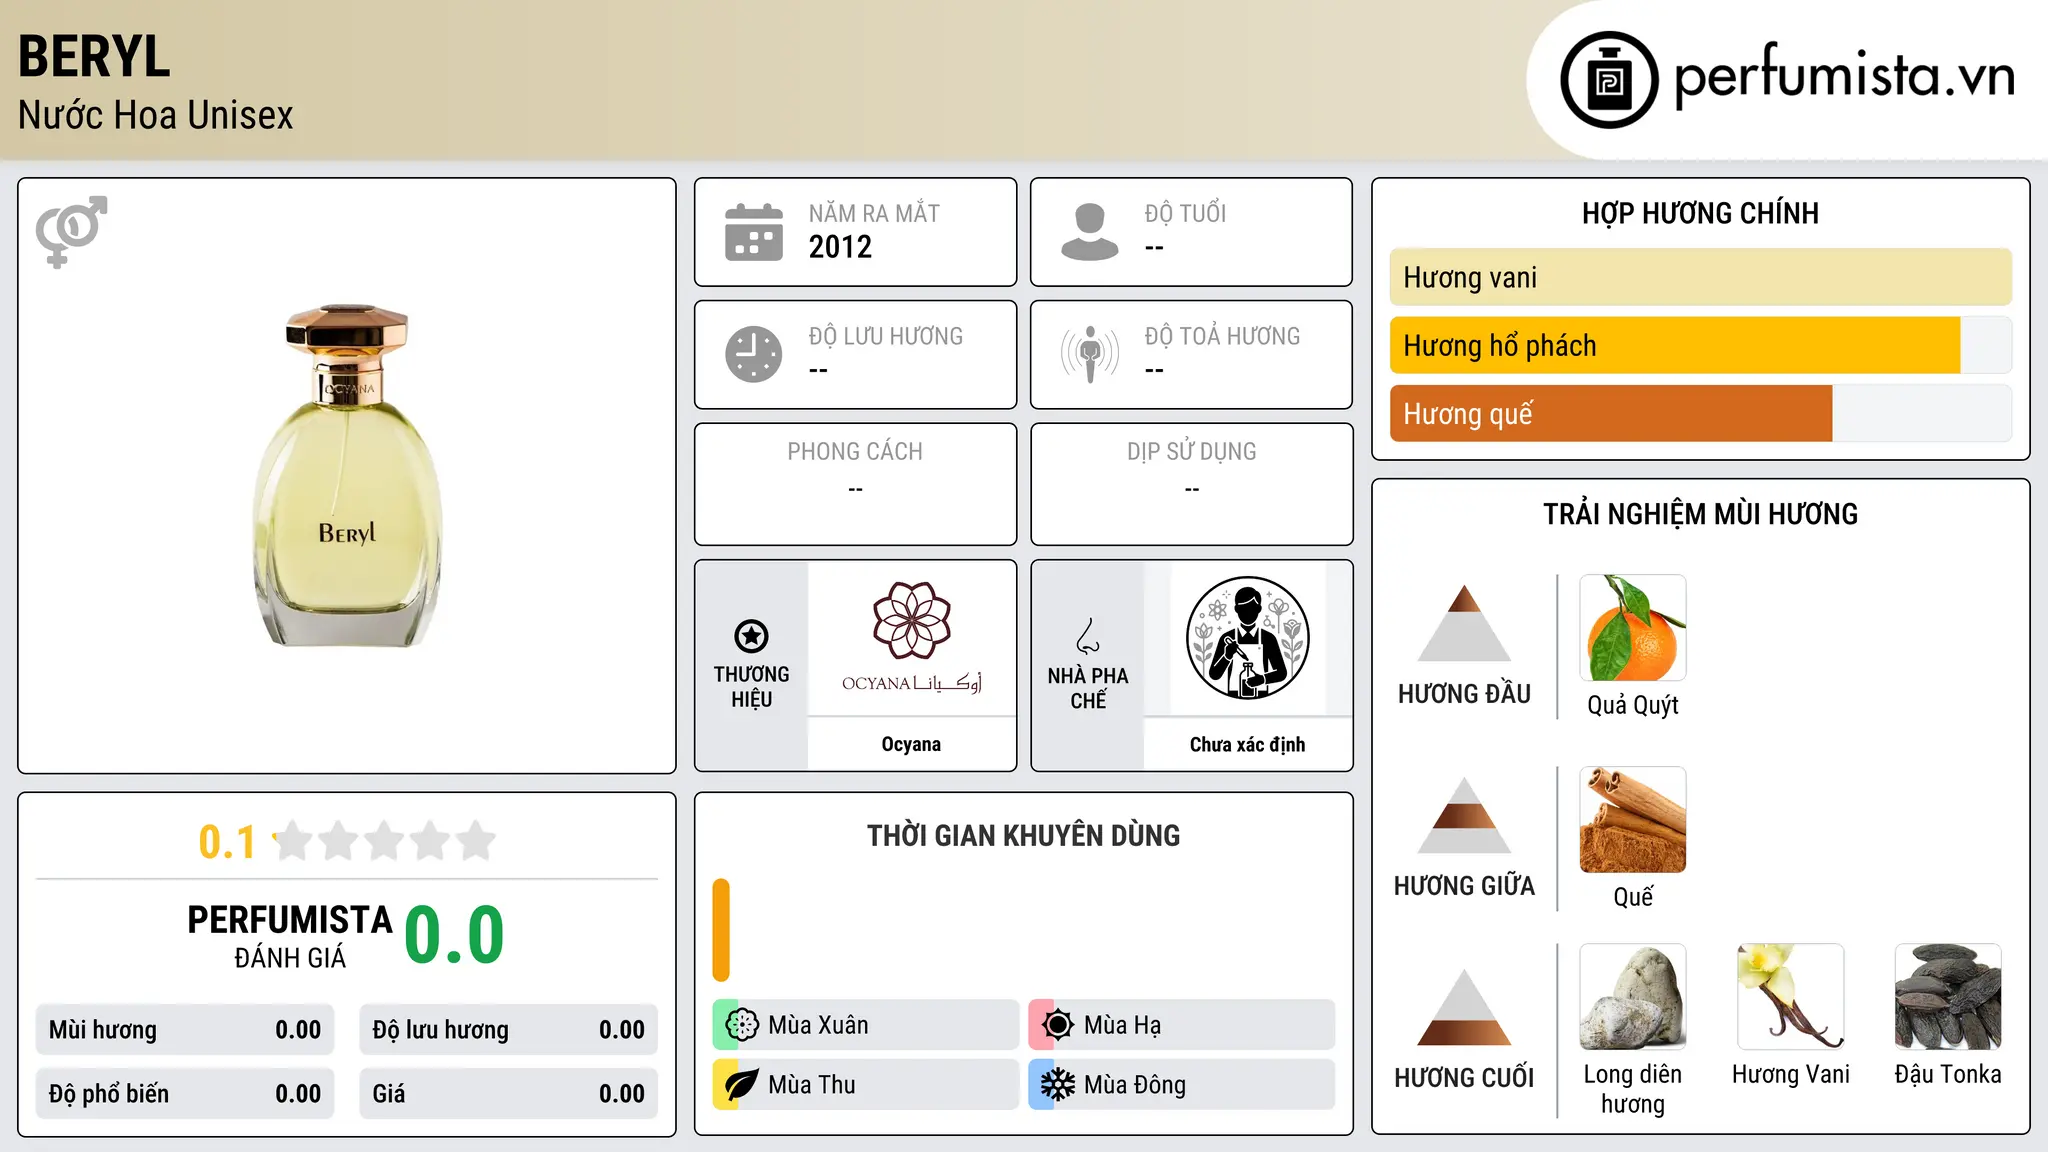2048x1152 pixels.
Task: Click the middle notes pyramid icon
Action: point(1464,815)
